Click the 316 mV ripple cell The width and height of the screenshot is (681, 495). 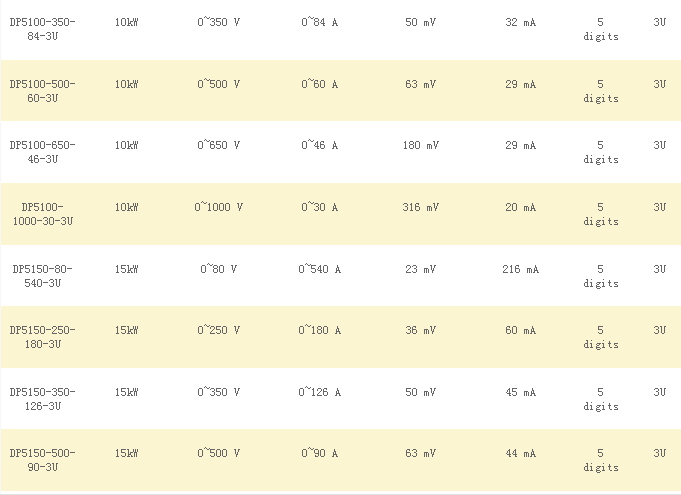(421, 207)
